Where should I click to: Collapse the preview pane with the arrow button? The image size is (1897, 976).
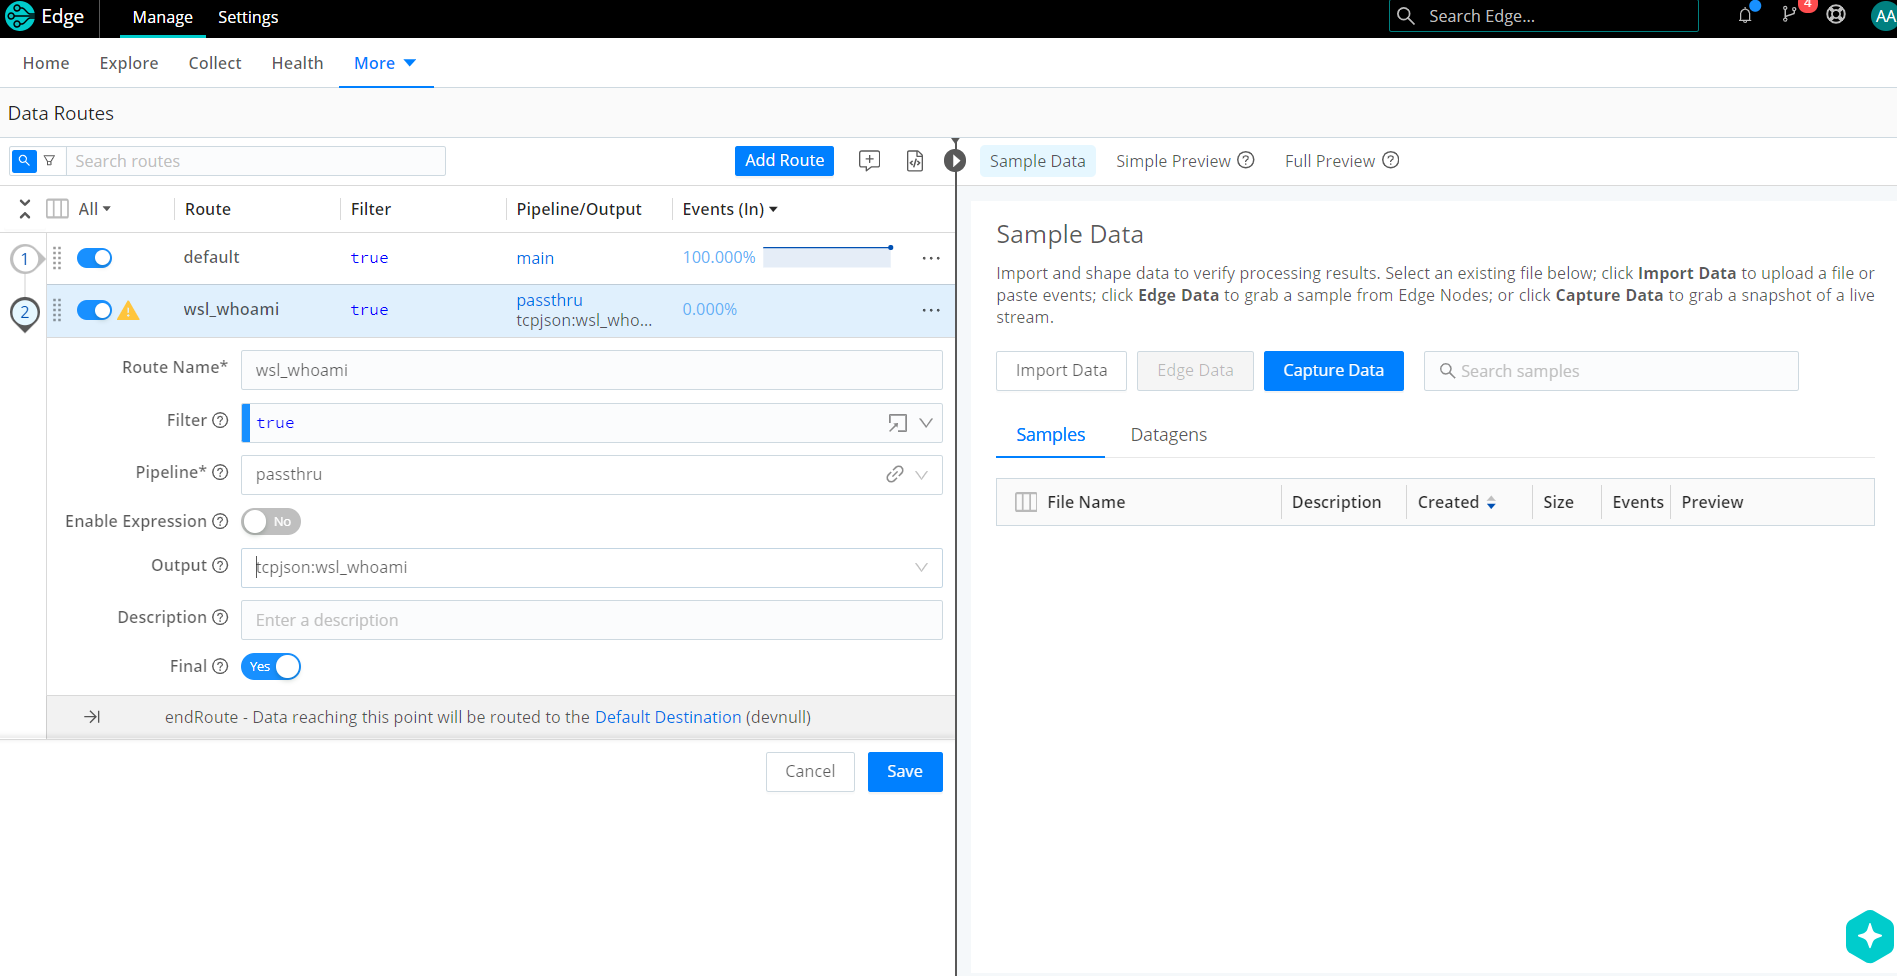[955, 161]
